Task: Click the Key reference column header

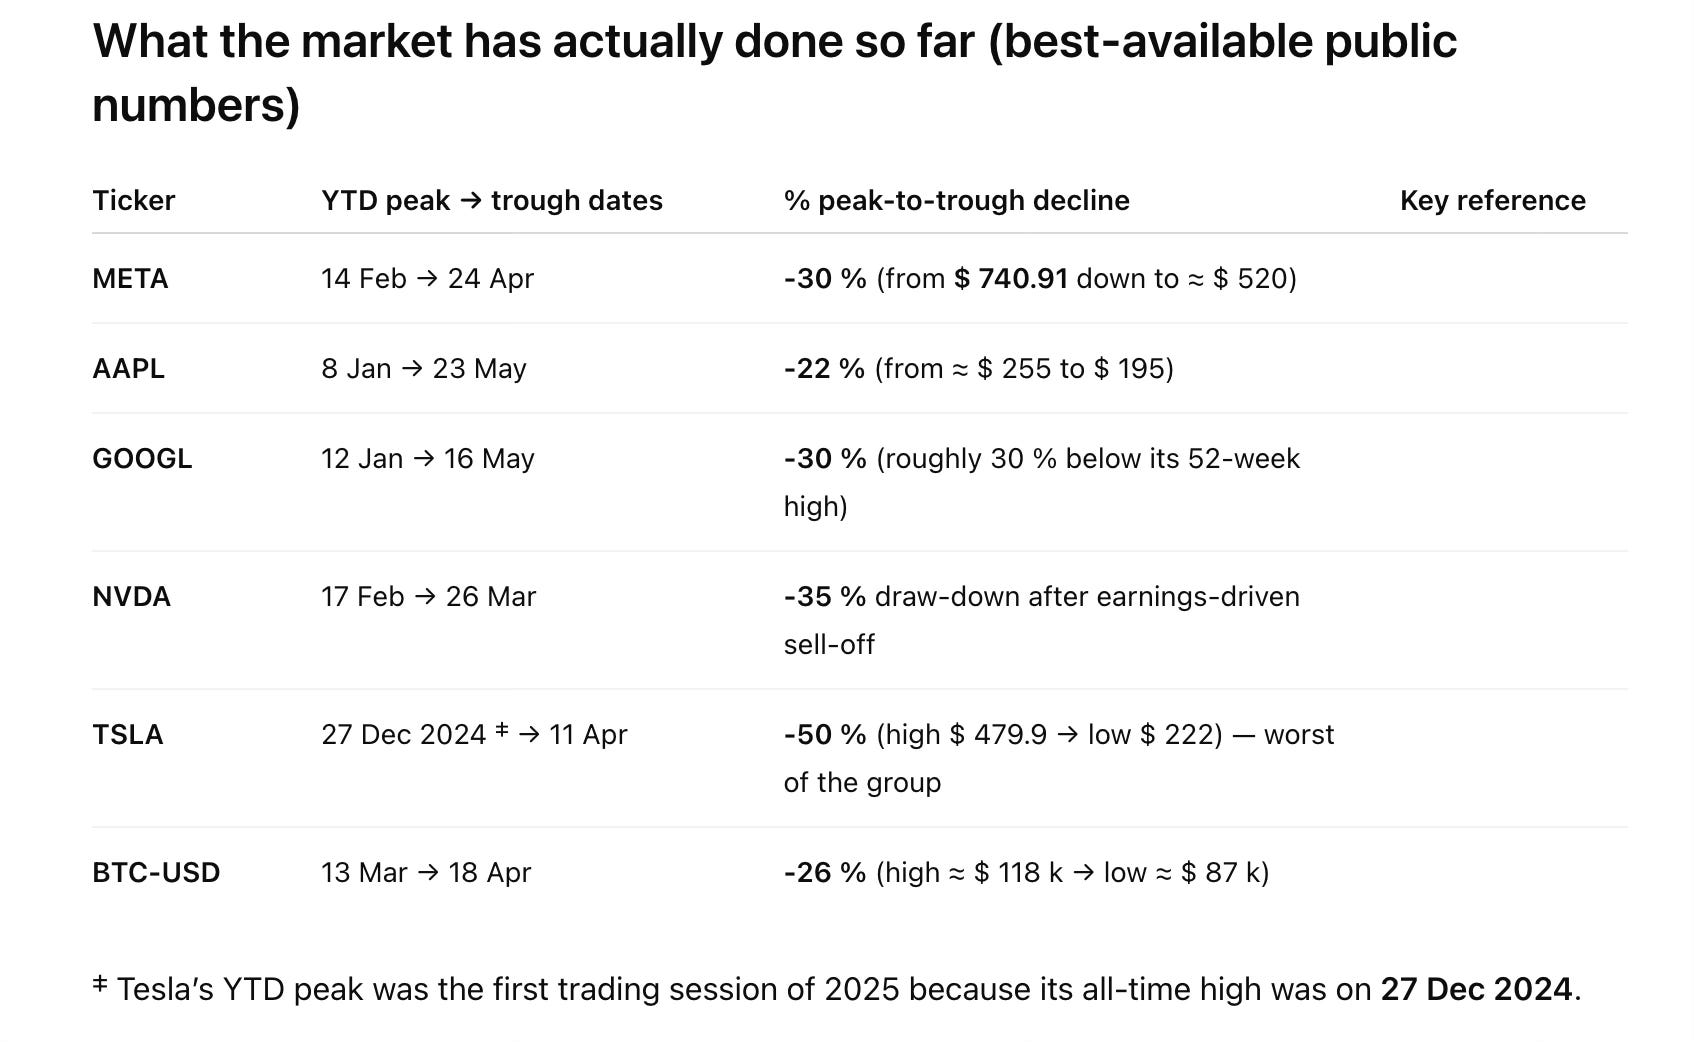Action: pyautogui.click(x=1493, y=200)
